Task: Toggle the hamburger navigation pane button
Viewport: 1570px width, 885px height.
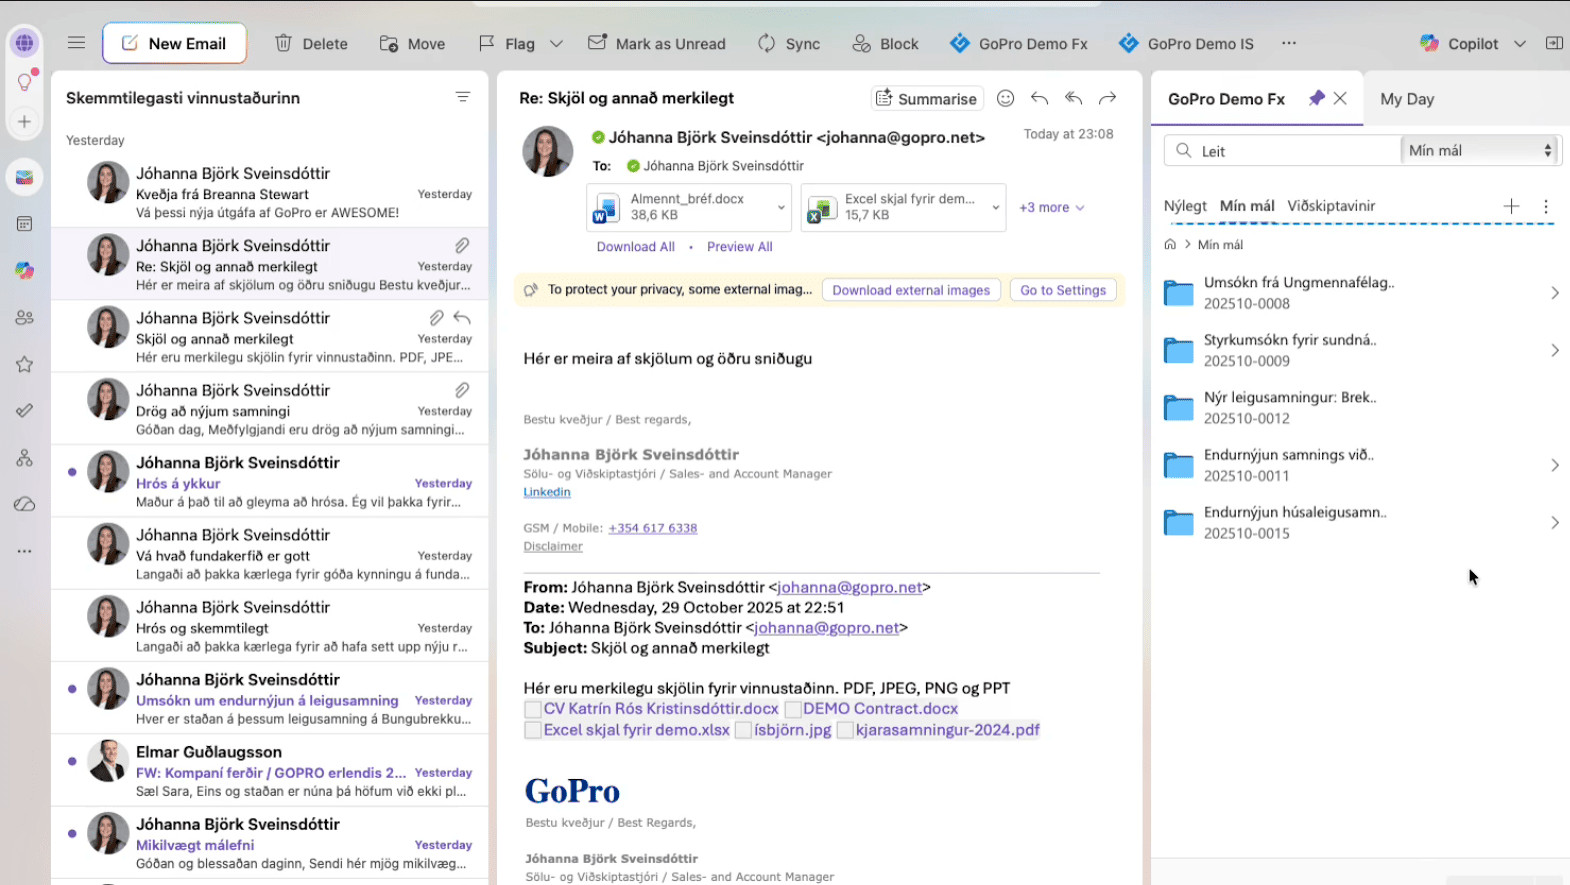Action: pyautogui.click(x=76, y=43)
